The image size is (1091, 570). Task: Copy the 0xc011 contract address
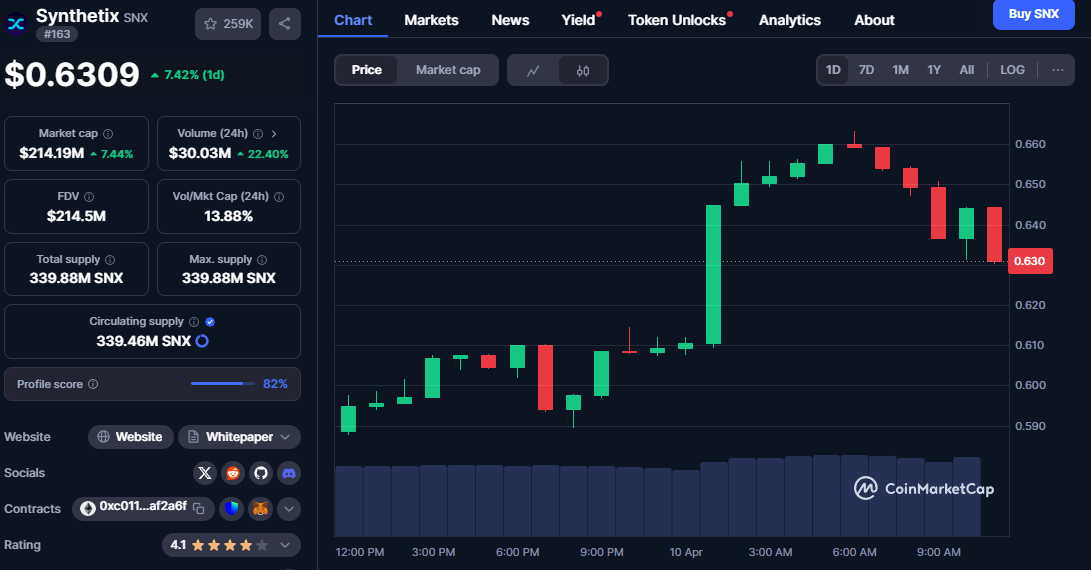coord(198,508)
